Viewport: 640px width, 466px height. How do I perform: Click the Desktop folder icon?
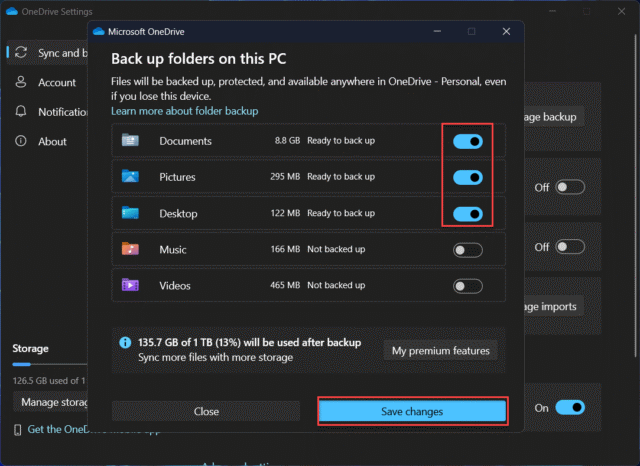130,213
